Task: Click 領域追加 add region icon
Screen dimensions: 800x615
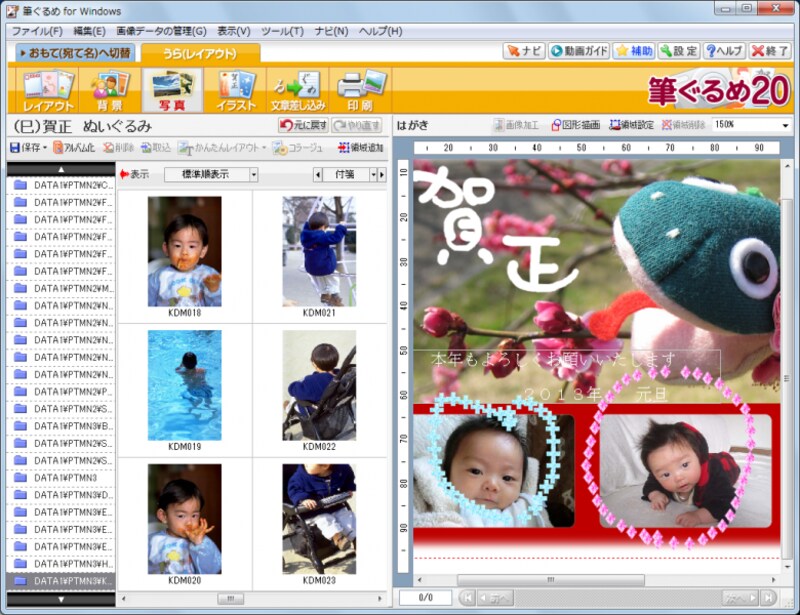Action: (360, 148)
